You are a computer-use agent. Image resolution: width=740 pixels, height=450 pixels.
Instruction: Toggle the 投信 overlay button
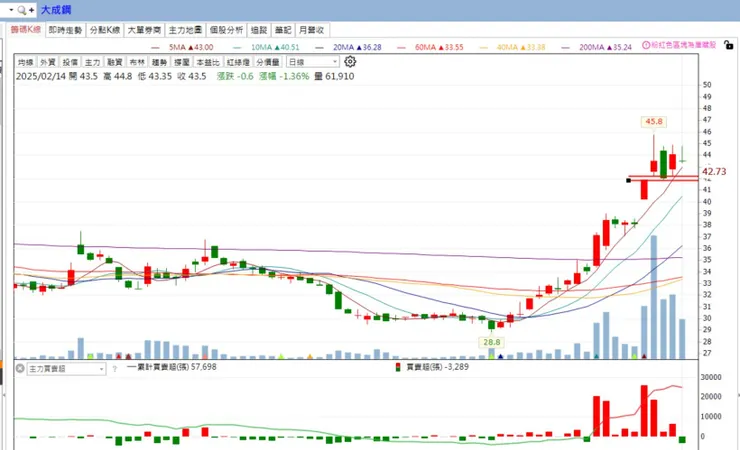coord(70,62)
